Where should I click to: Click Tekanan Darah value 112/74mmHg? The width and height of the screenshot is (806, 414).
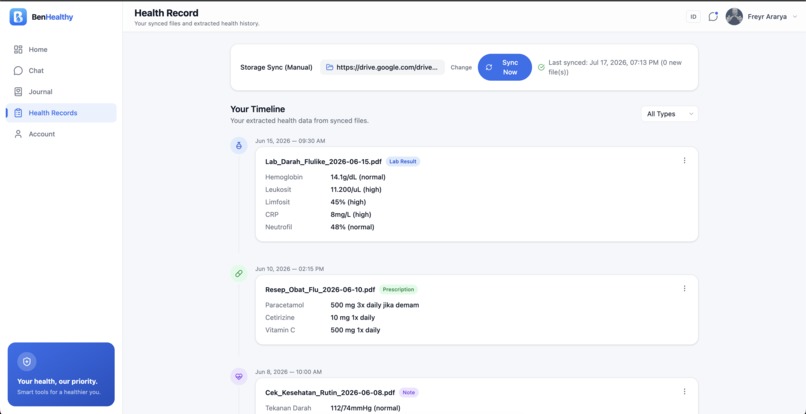(365, 408)
